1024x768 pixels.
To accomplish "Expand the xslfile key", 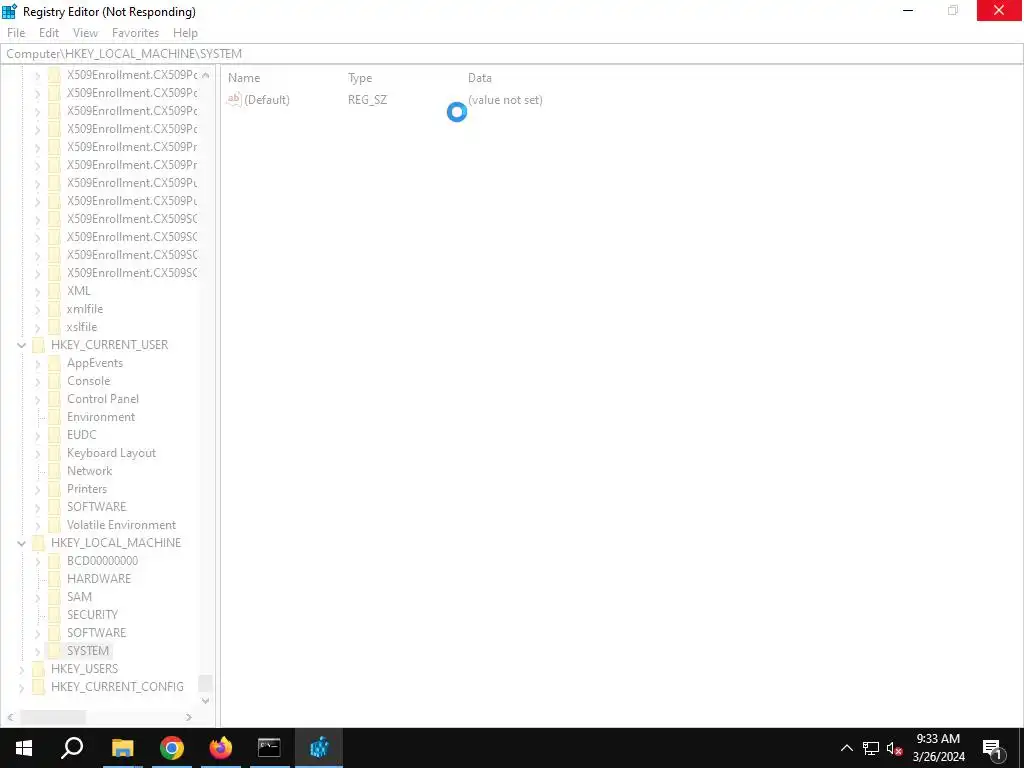I will pos(38,327).
